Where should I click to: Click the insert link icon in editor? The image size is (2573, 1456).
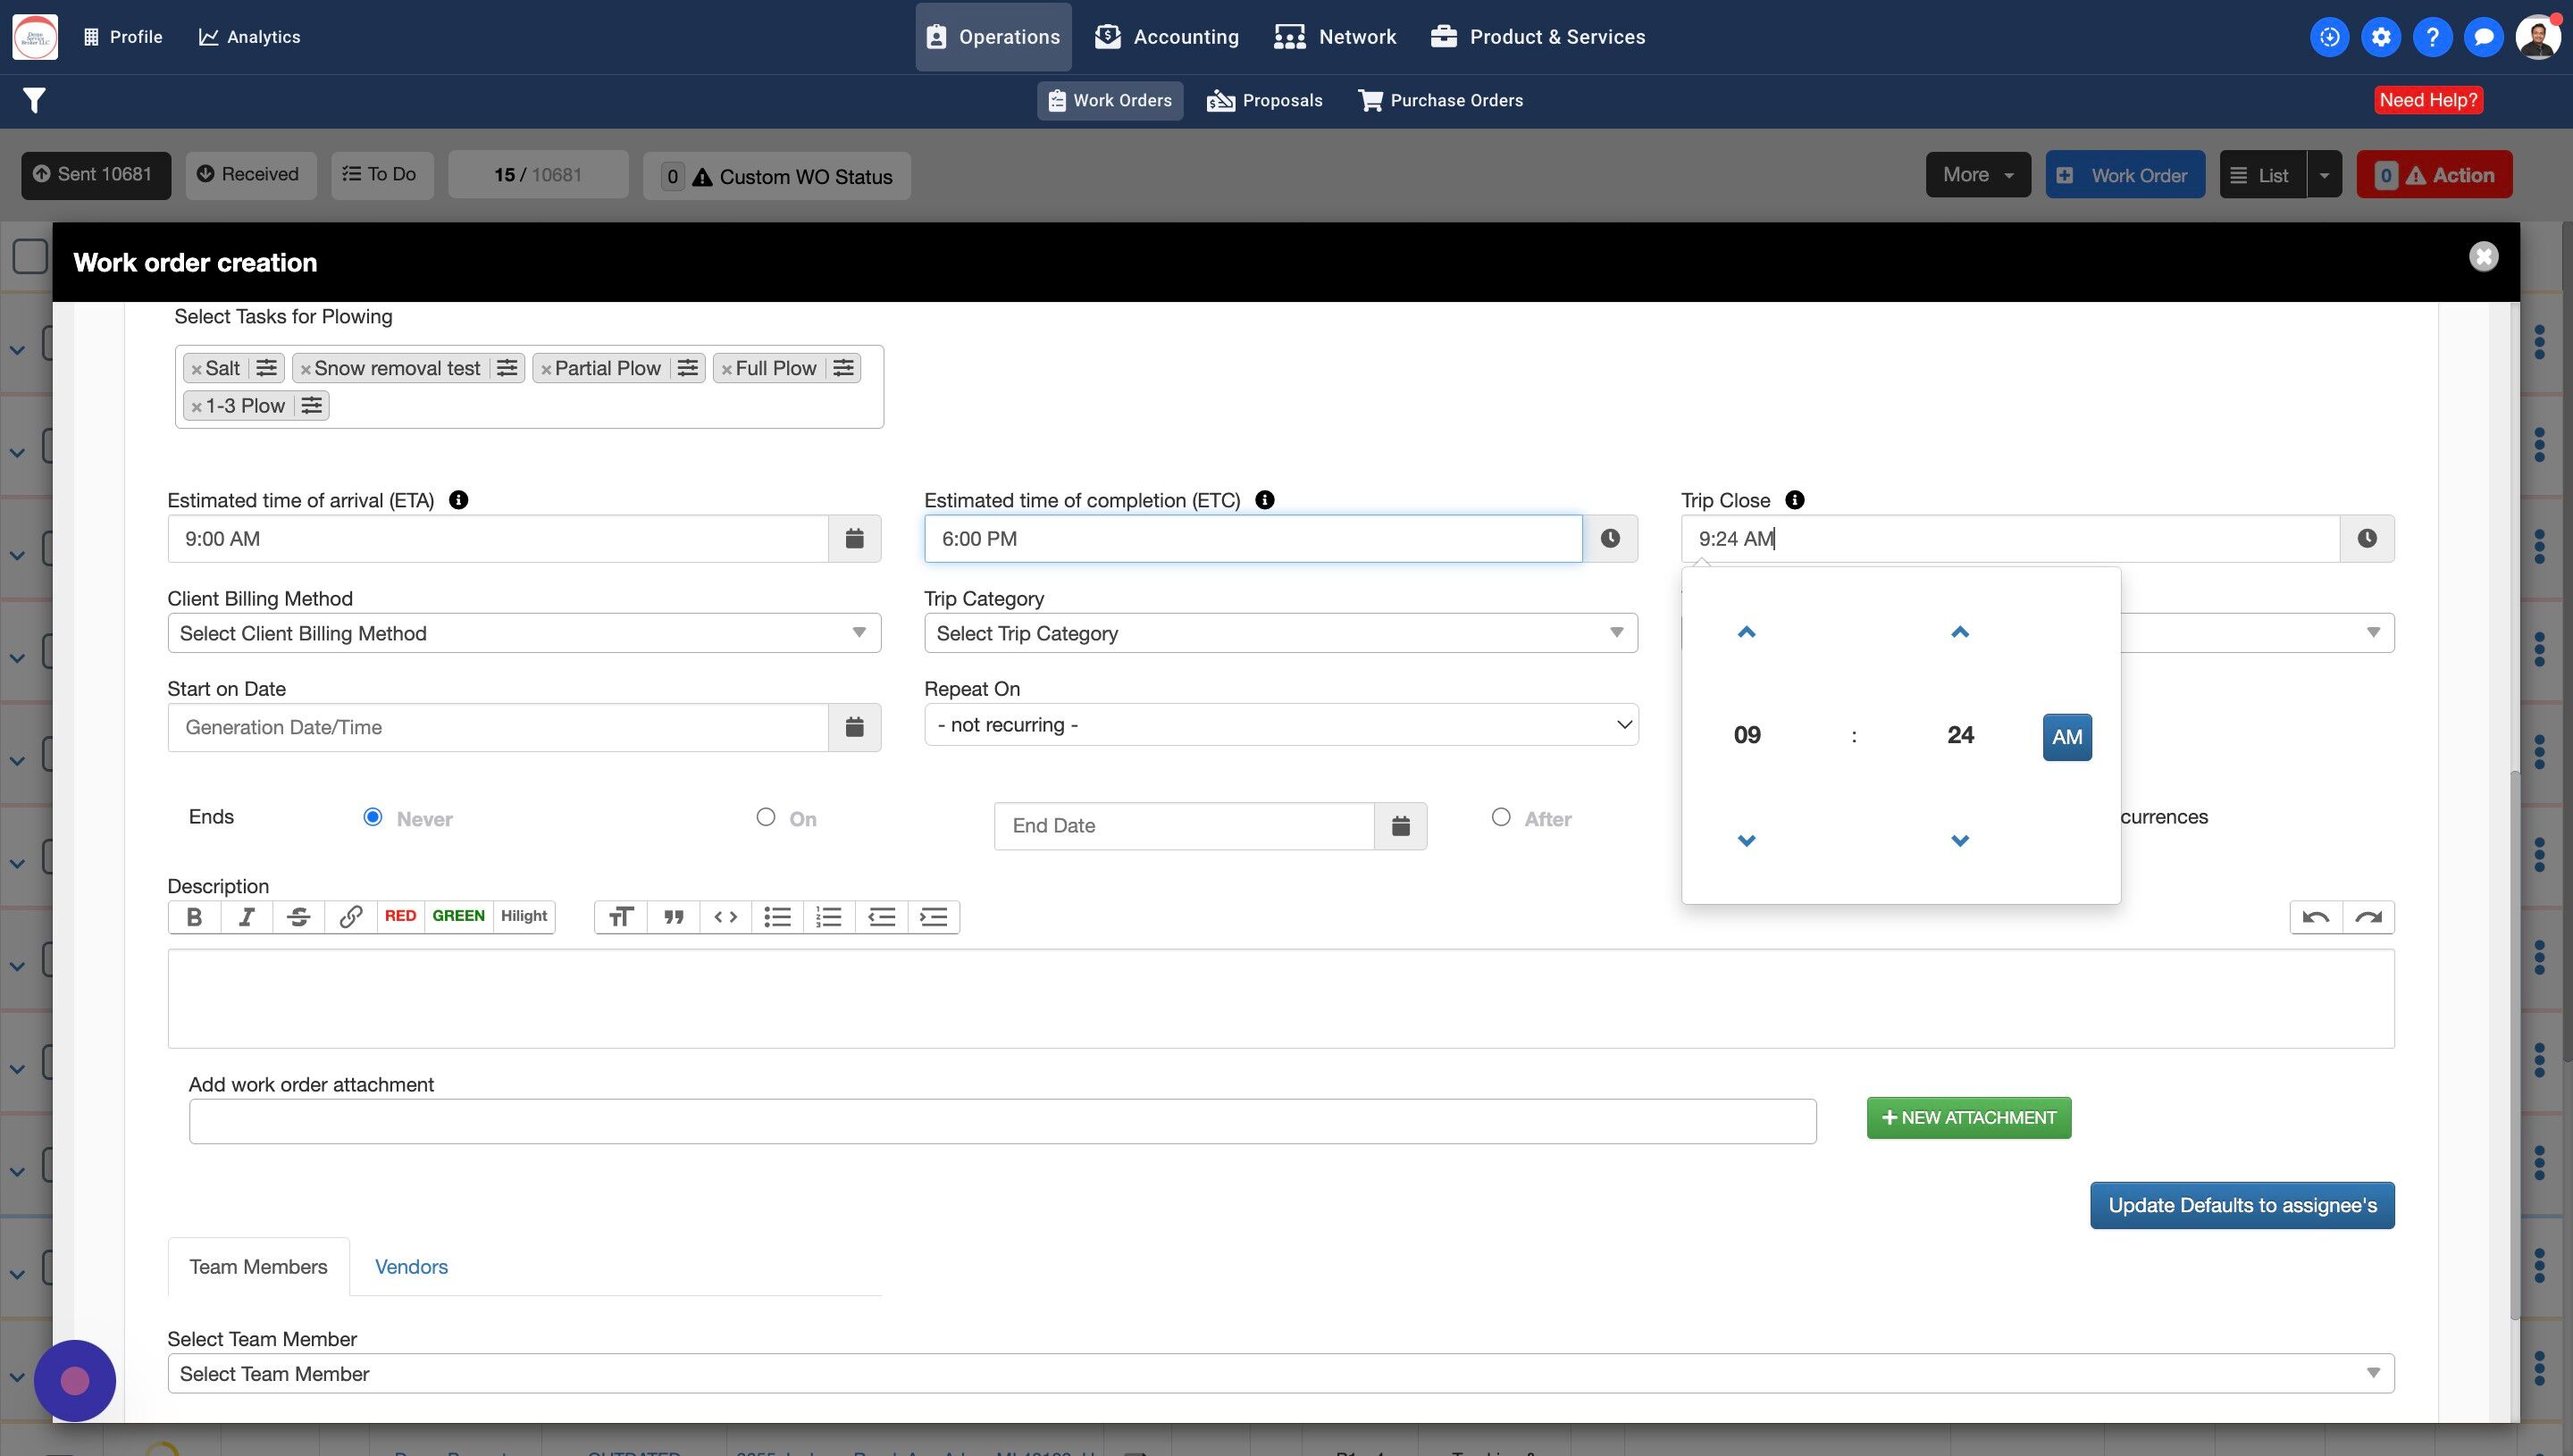pos(350,917)
